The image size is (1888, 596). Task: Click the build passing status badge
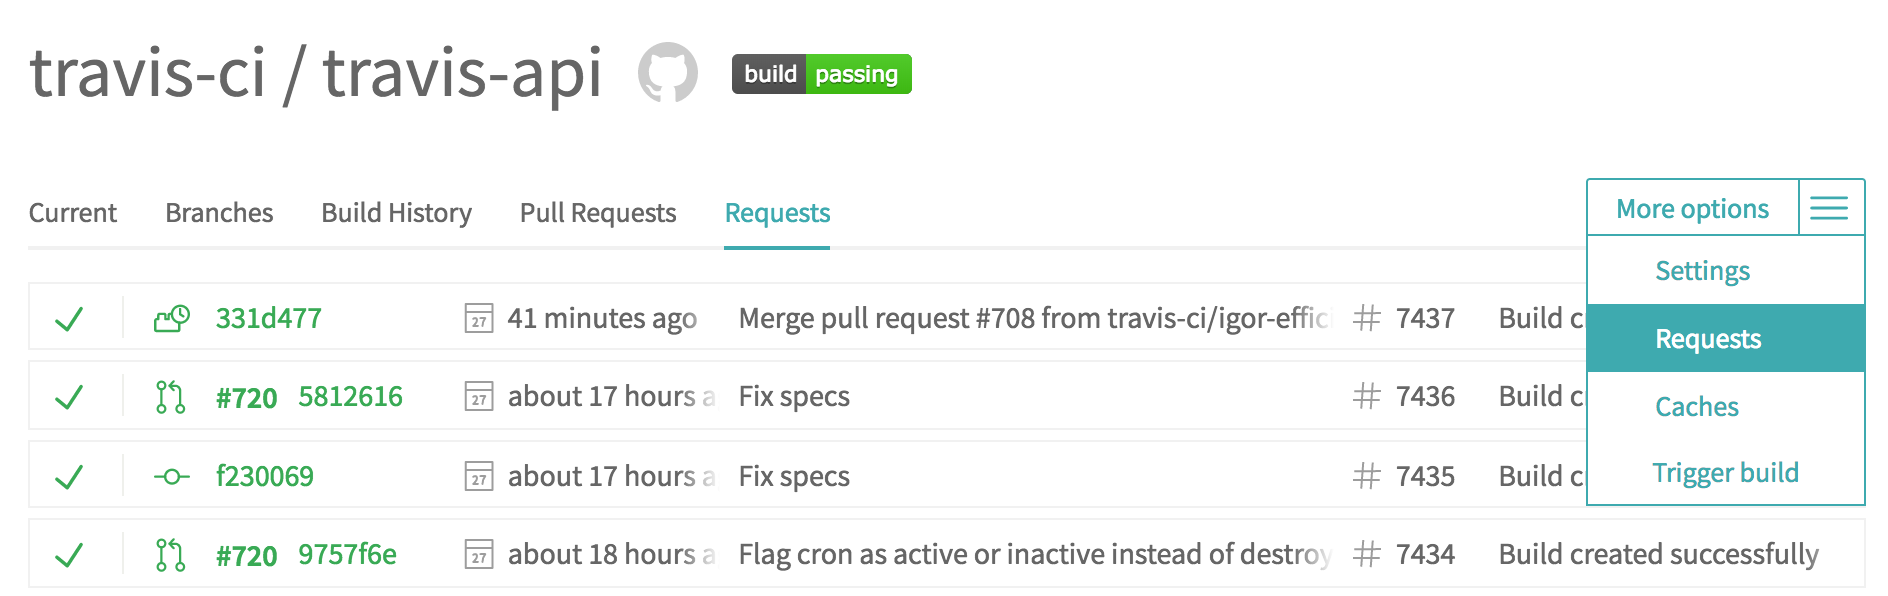coord(820,74)
